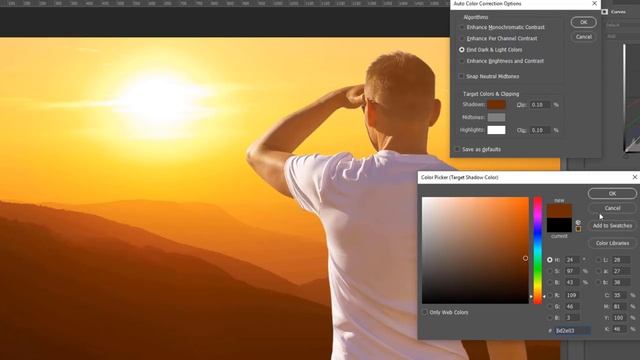640x360 pixels.
Task: Enable Snap Neutral Midtones checkbox
Action: click(461, 76)
